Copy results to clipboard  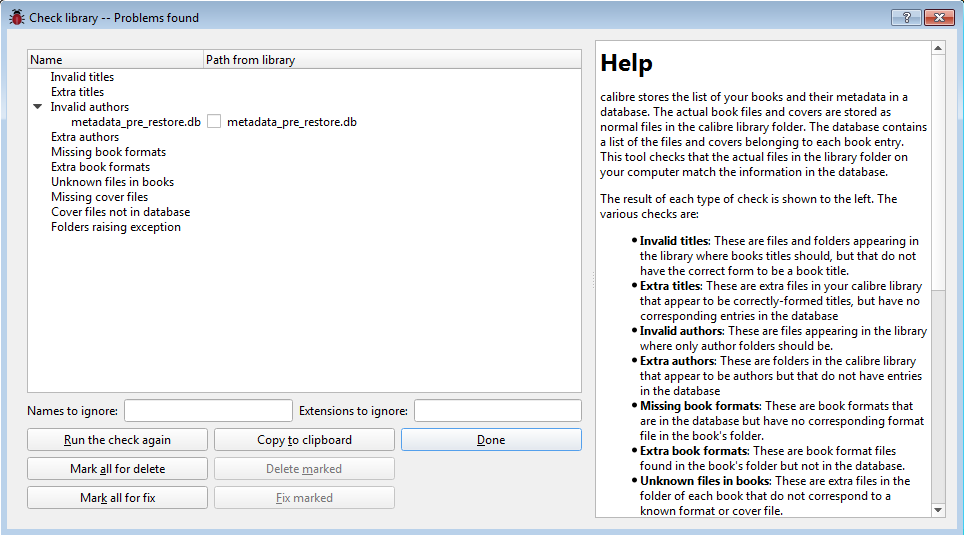click(x=304, y=440)
